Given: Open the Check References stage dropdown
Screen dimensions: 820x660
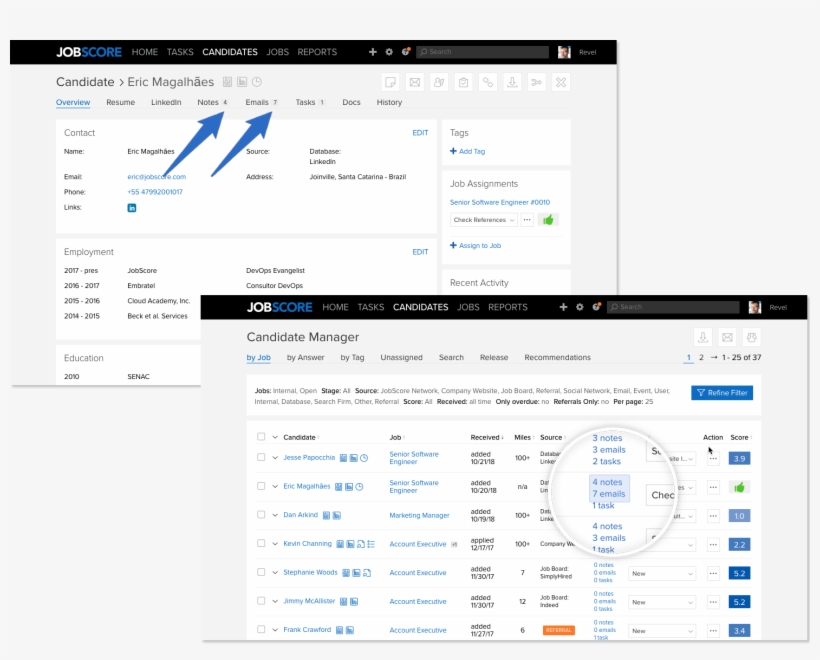Looking at the screenshot, I should 484,220.
